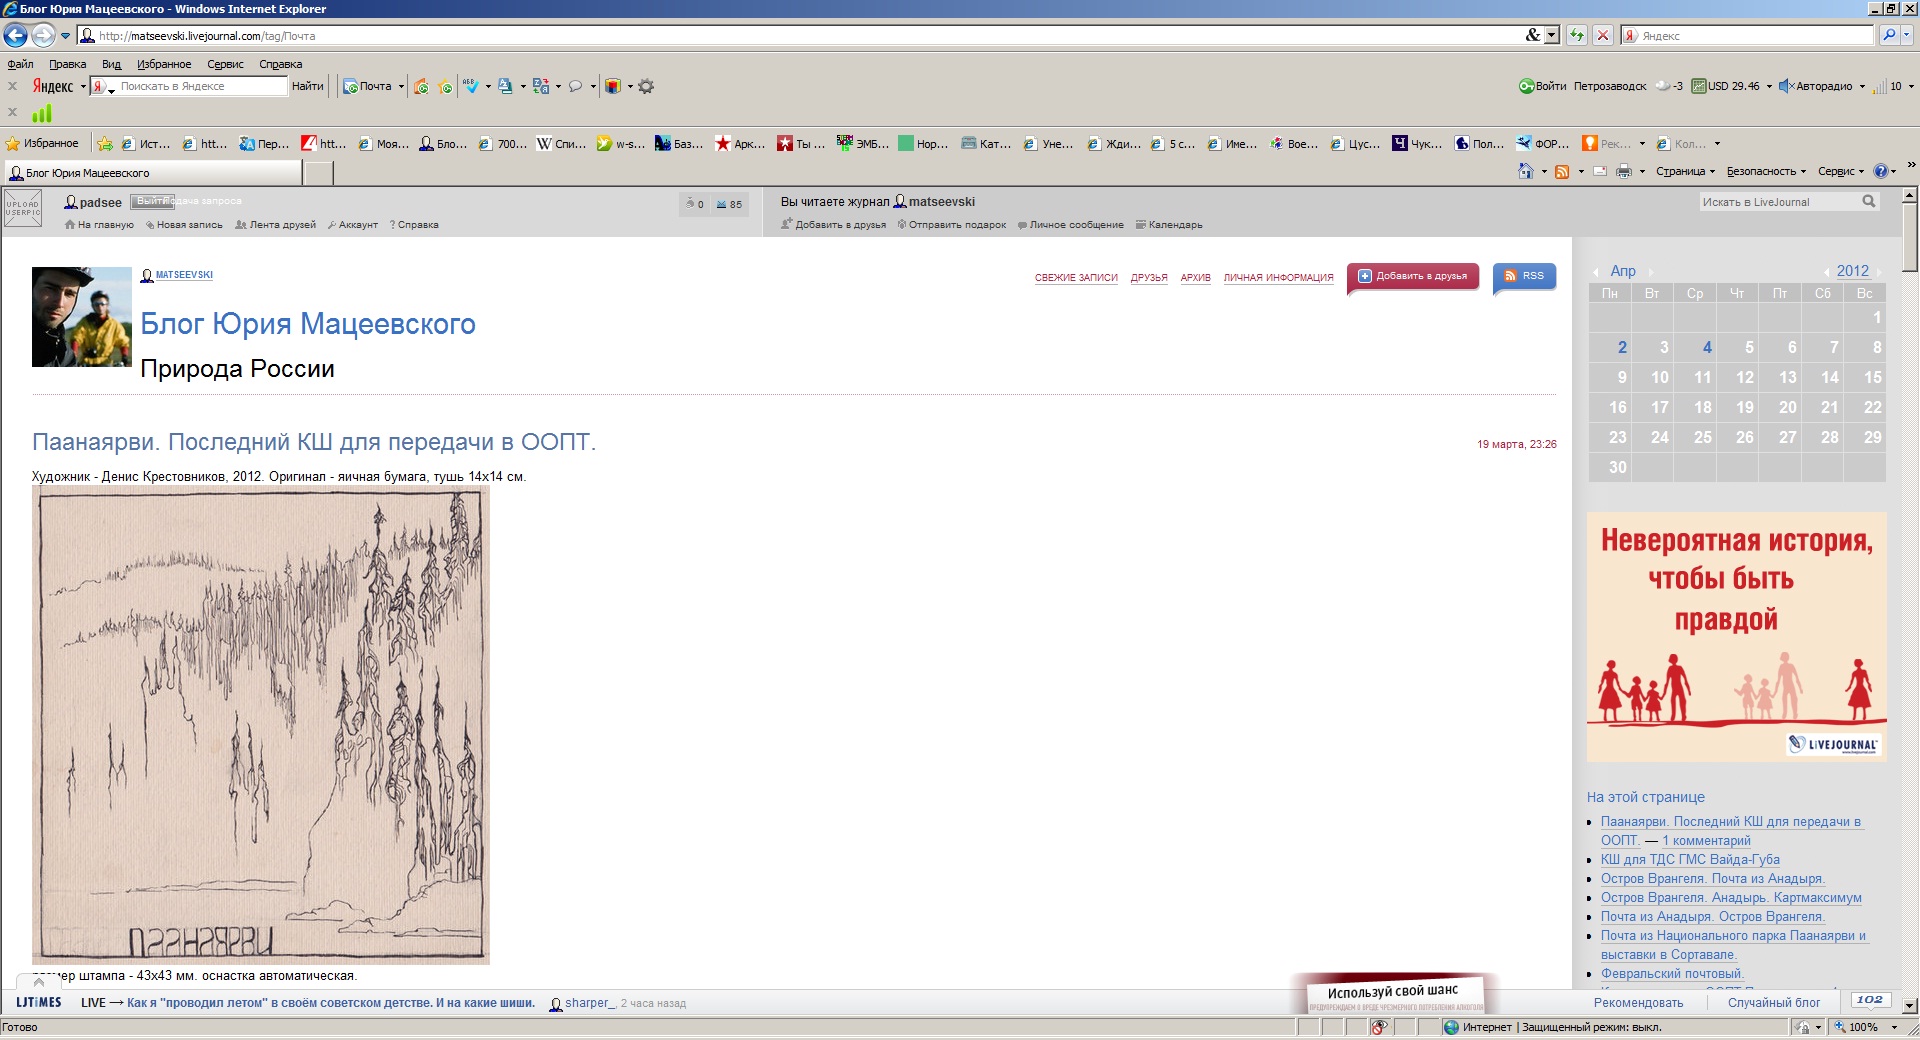The width and height of the screenshot is (1920, 1040).
Task: Expand the USD exchange rate dropdown
Action: pos(1769,87)
